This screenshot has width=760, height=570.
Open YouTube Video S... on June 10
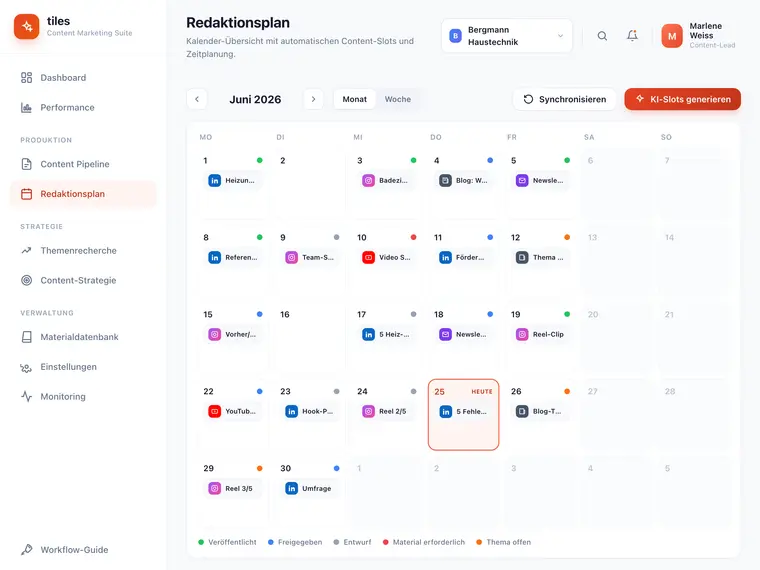point(386,257)
